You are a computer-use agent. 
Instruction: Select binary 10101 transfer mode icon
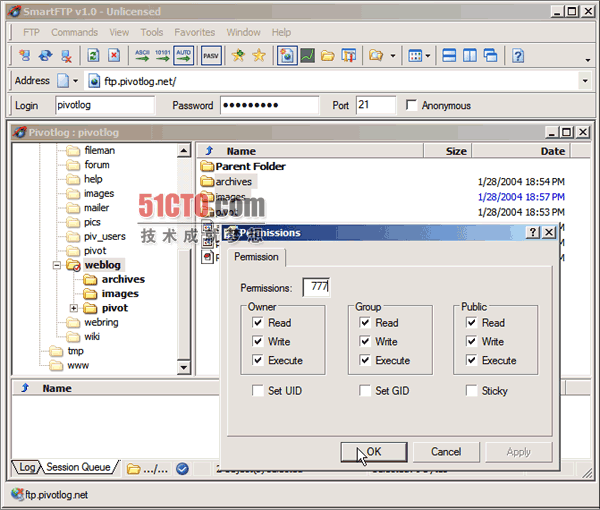coord(163,56)
